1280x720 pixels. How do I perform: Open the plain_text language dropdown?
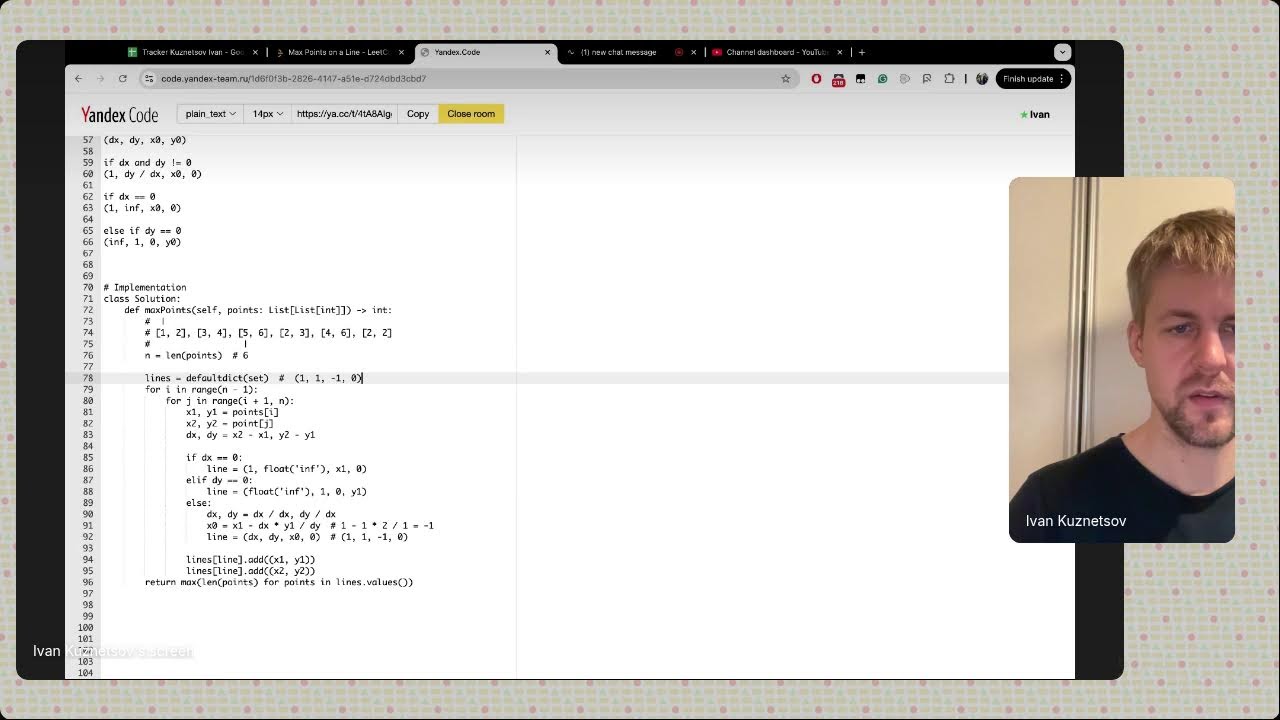tap(210, 114)
